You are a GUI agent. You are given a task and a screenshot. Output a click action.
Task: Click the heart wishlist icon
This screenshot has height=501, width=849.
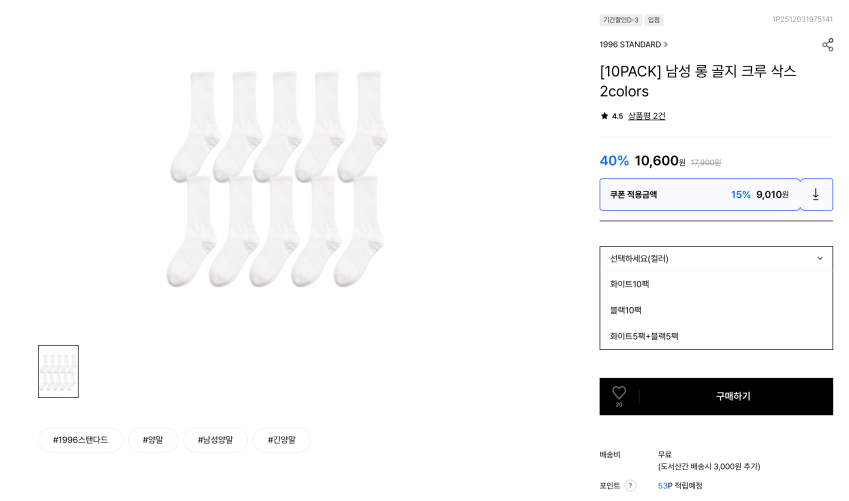tap(619, 393)
